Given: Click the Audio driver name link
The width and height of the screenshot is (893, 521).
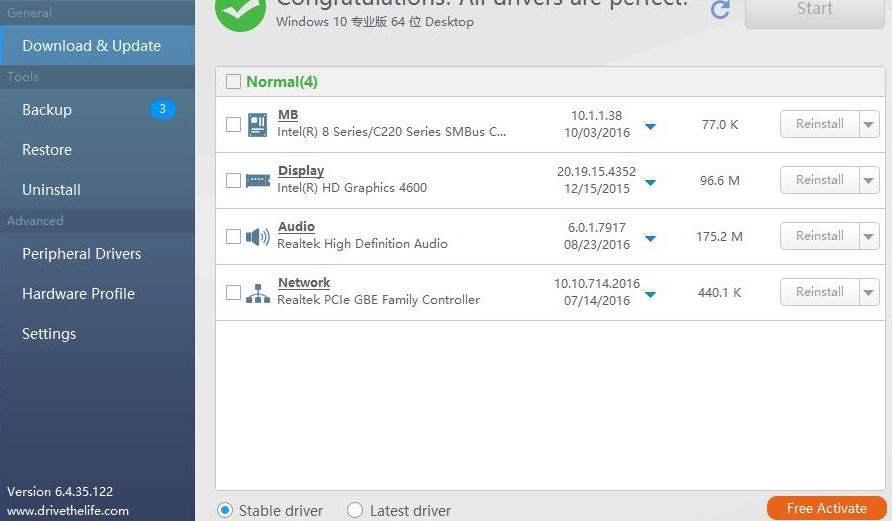Looking at the screenshot, I should (296, 227).
